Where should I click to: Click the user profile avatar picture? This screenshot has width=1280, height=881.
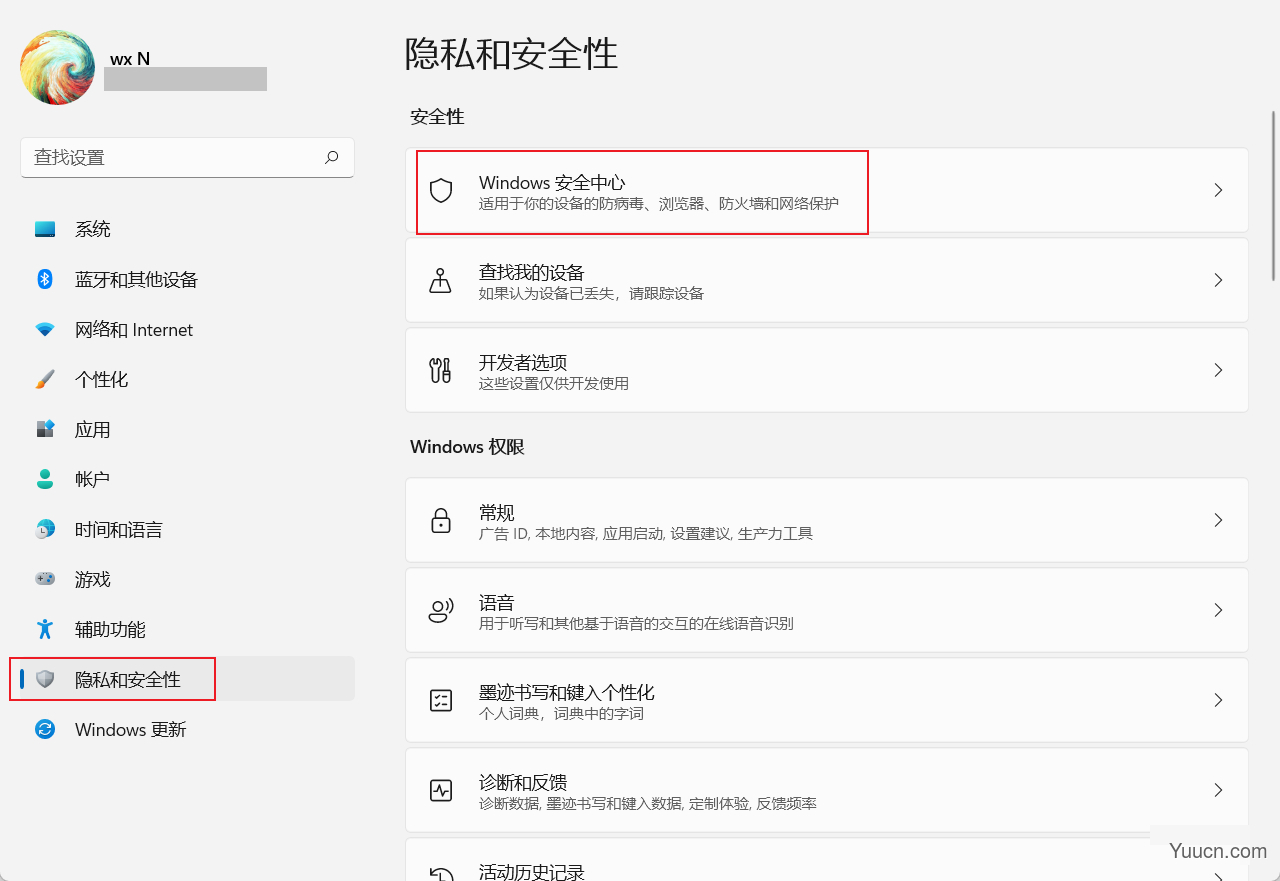click(x=57, y=67)
